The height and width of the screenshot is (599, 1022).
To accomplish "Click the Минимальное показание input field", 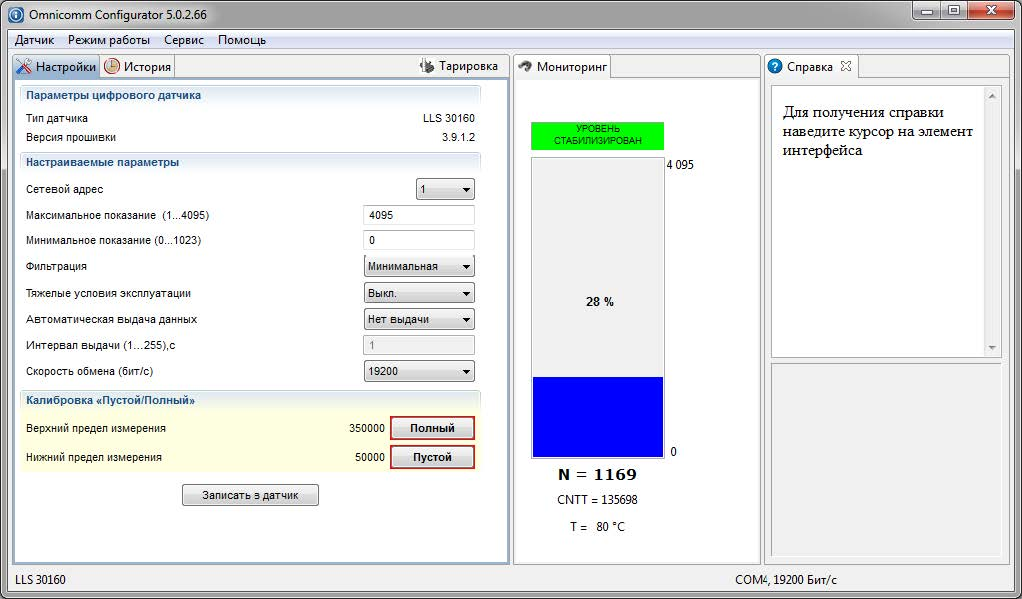I will pyautogui.click(x=418, y=240).
